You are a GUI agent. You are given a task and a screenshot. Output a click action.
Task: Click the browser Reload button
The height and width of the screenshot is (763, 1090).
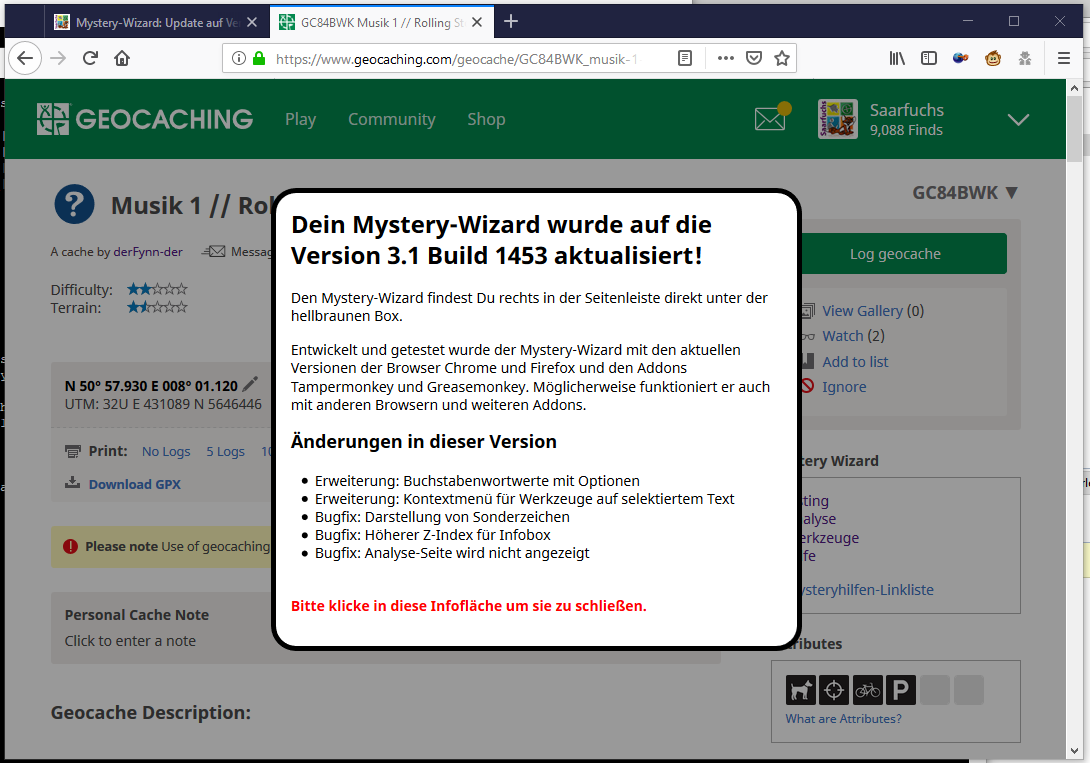90,58
